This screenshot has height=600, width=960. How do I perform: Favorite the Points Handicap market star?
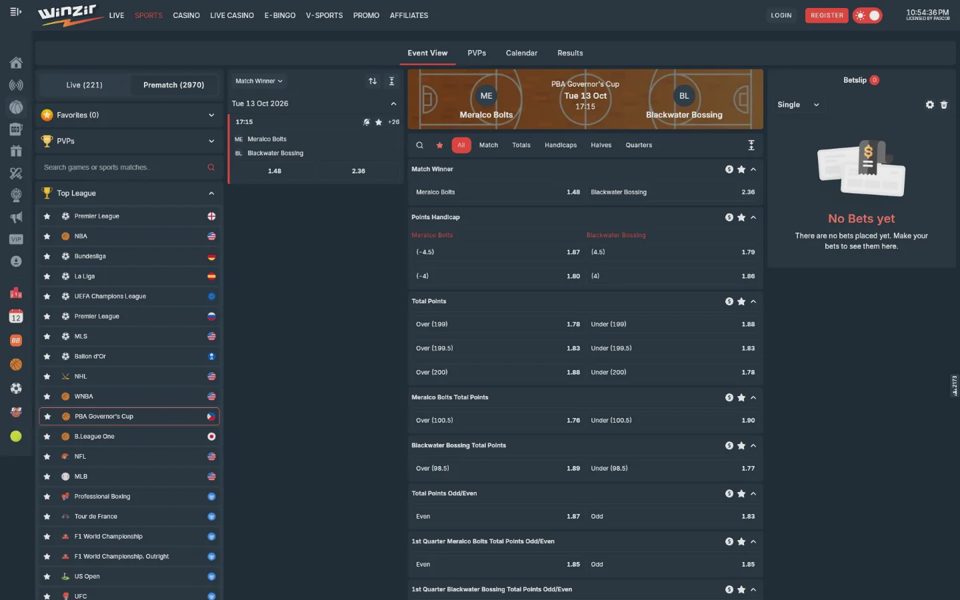[x=741, y=217]
